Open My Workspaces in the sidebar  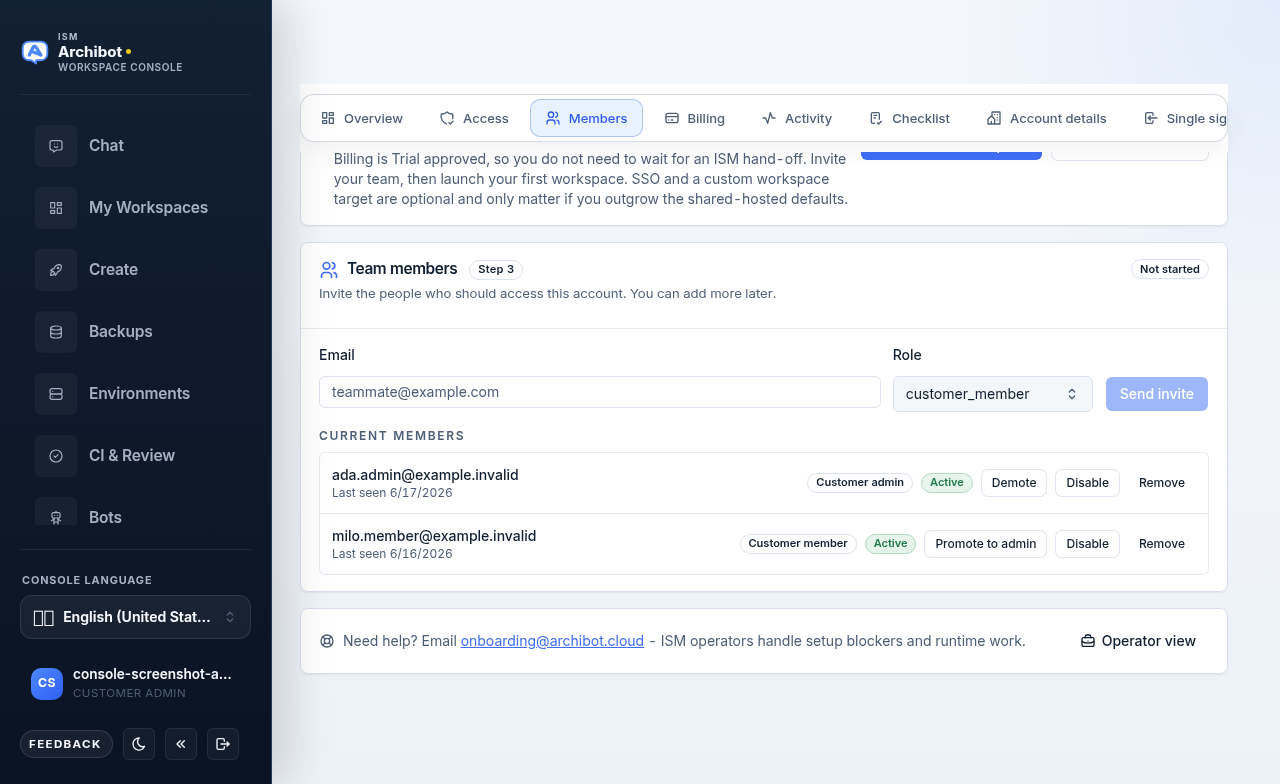point(135,207)
